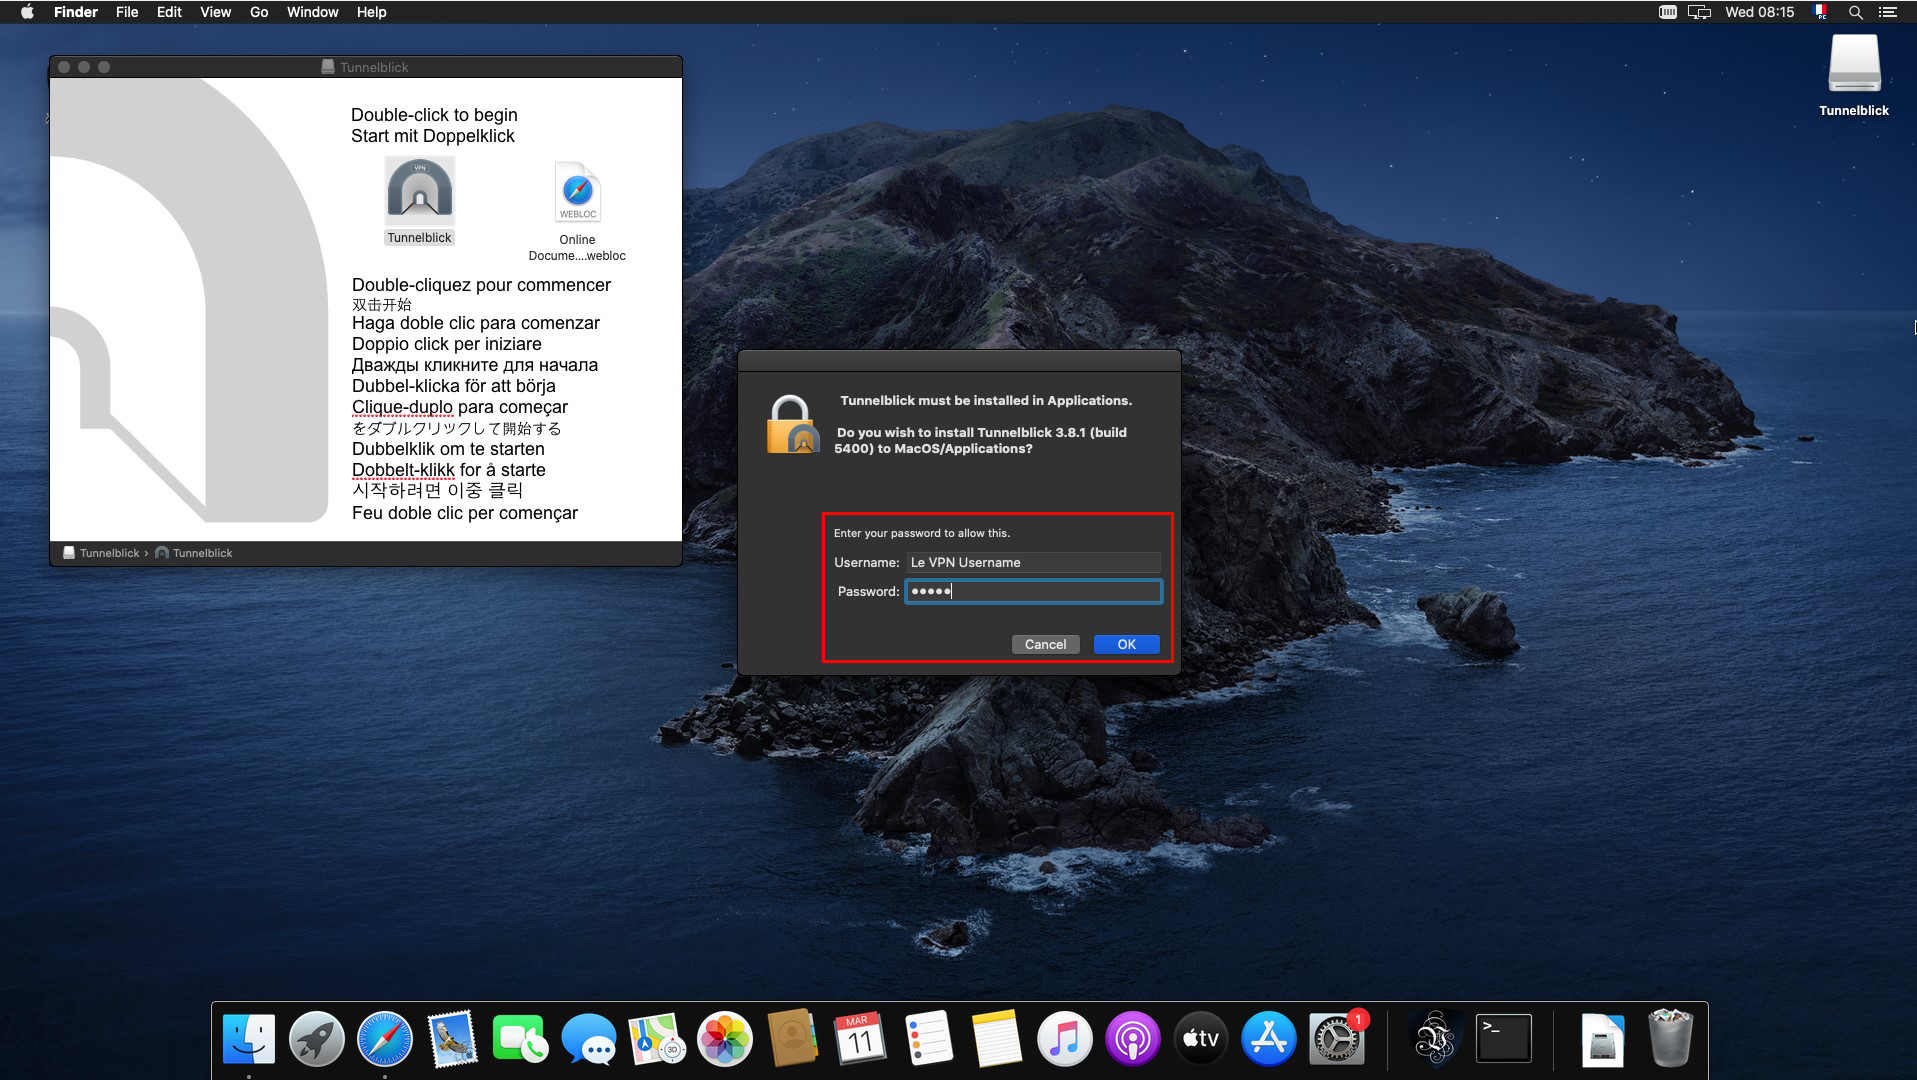Screen dimensions: 1917x1080
Task: Focus the Password field
Action: click(1033, 592)
